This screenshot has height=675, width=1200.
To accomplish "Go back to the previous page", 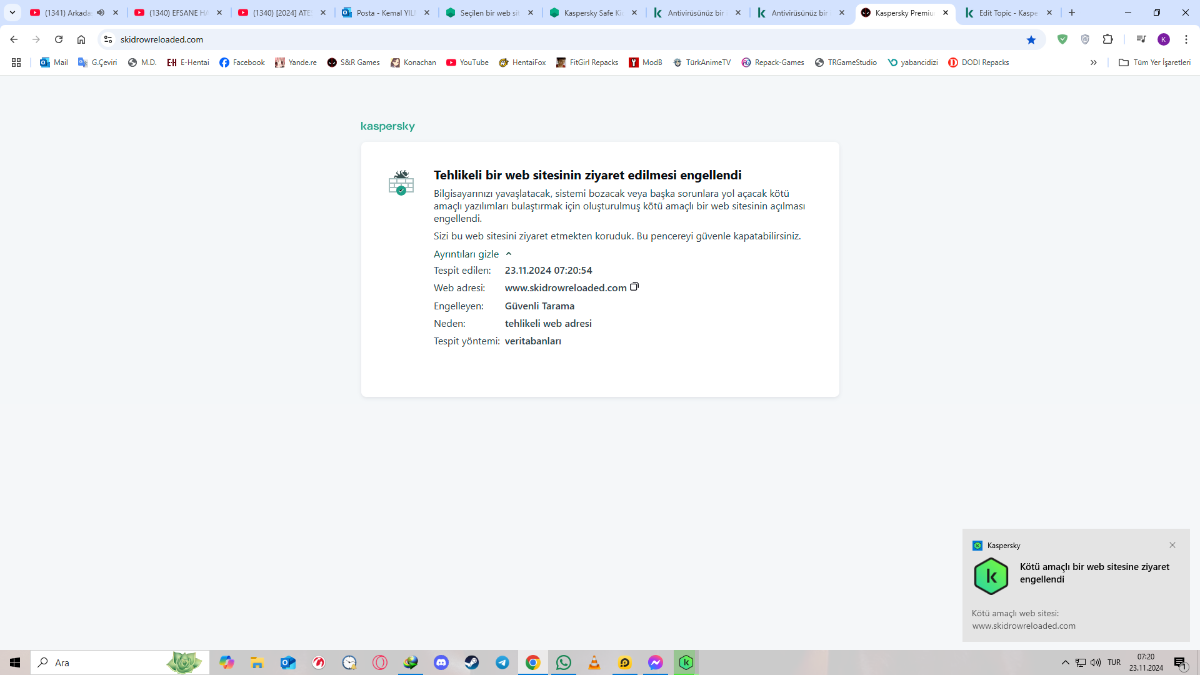I will coord(14,39).
